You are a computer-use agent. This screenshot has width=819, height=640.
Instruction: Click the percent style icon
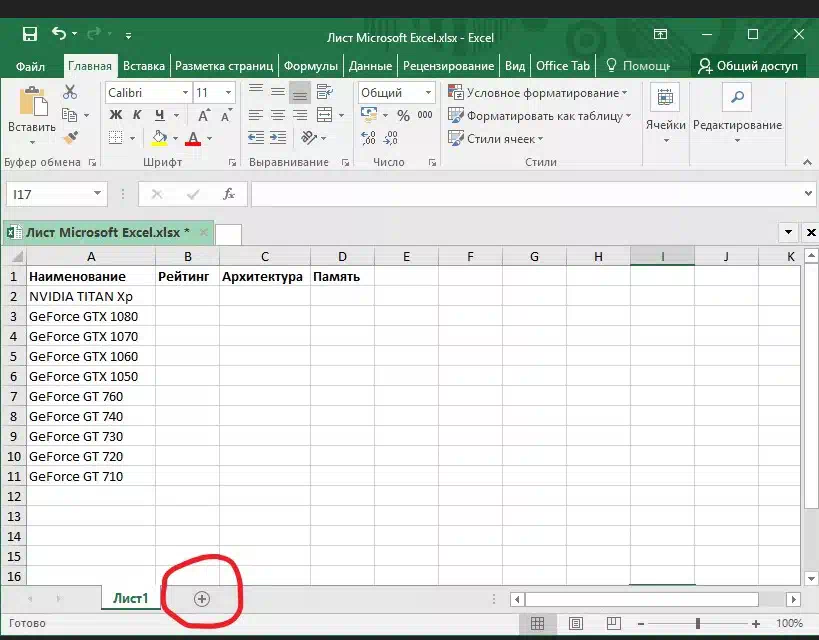coord(403,116)
